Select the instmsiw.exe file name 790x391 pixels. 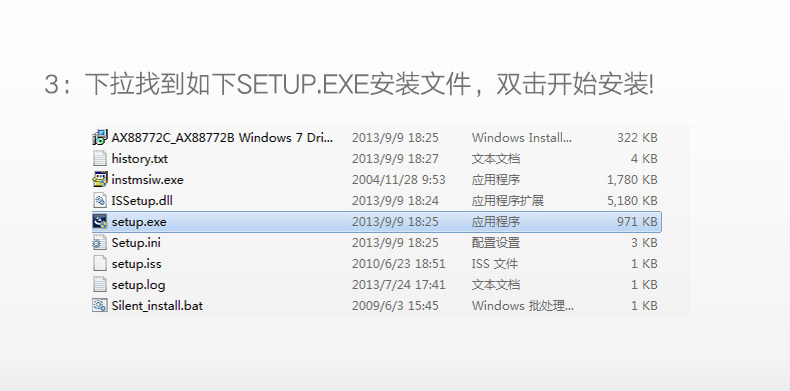(x=148, y=180)
